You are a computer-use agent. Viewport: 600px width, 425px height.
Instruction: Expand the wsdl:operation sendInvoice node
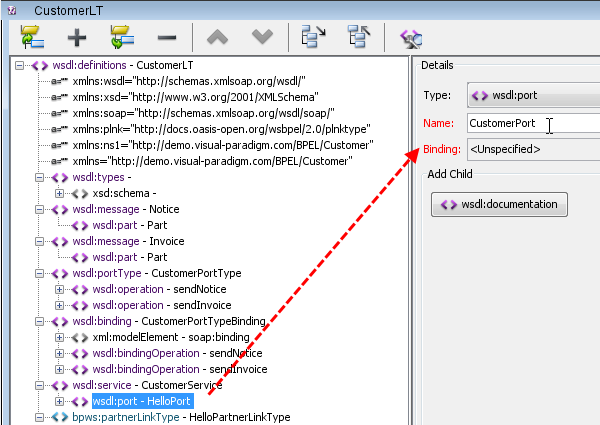click(x=59, y=306)
